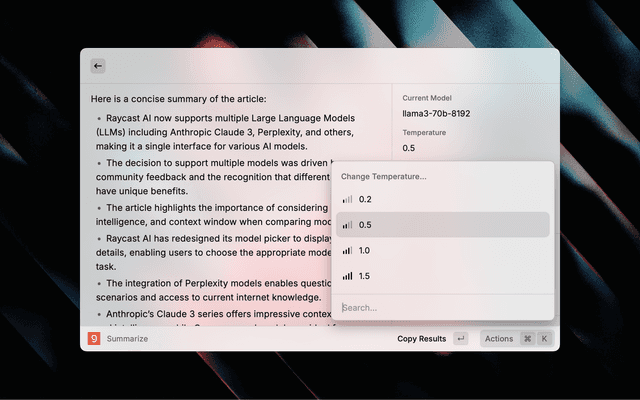Click the signal bars icon beside 0.2
The image size is (640, 400).
coord(347,200)
